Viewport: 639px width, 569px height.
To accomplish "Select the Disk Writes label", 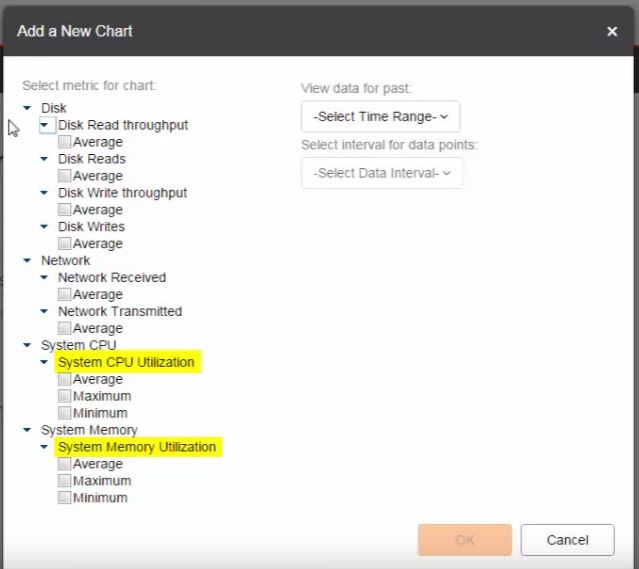I will tap(91, 227).
